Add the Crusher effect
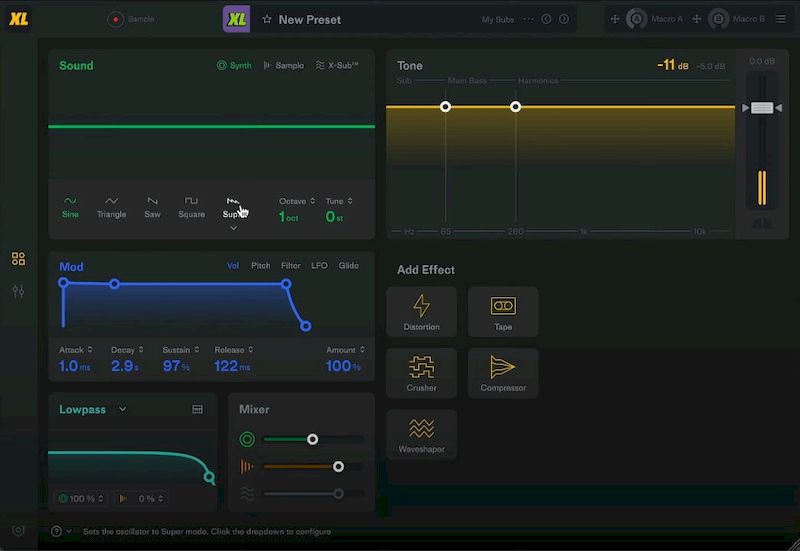This screenshot has height=551, width=800. point(421,372)
